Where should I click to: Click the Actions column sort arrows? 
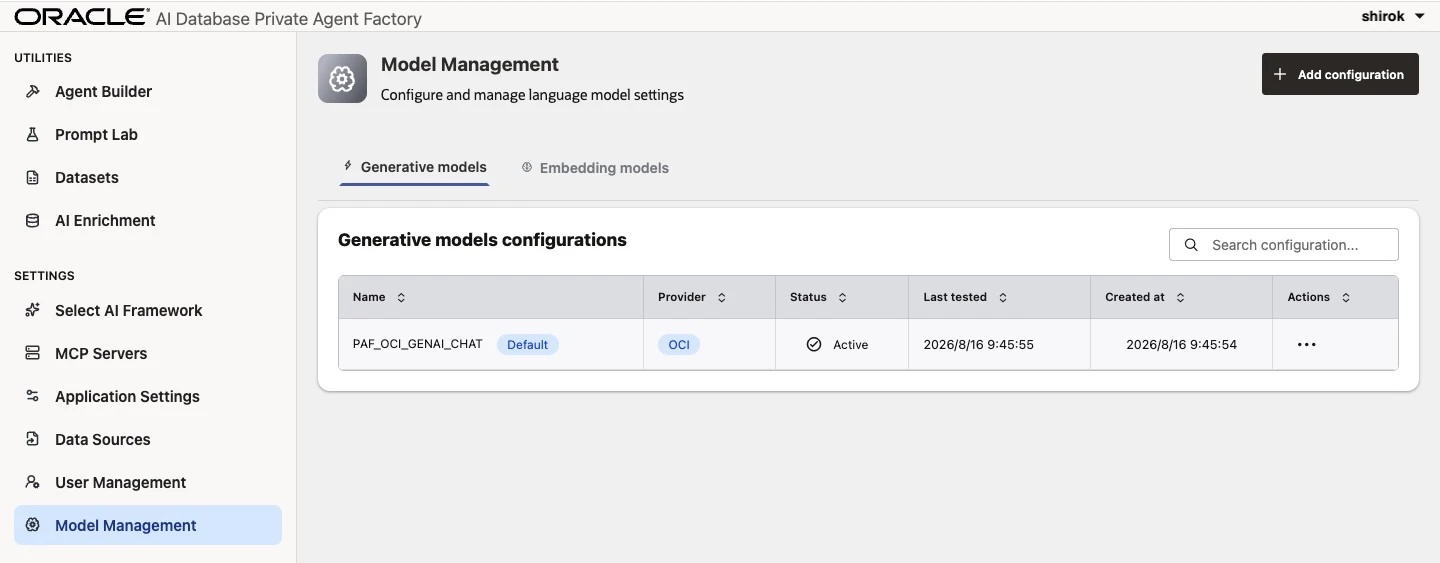click(x=1346, y=297)
